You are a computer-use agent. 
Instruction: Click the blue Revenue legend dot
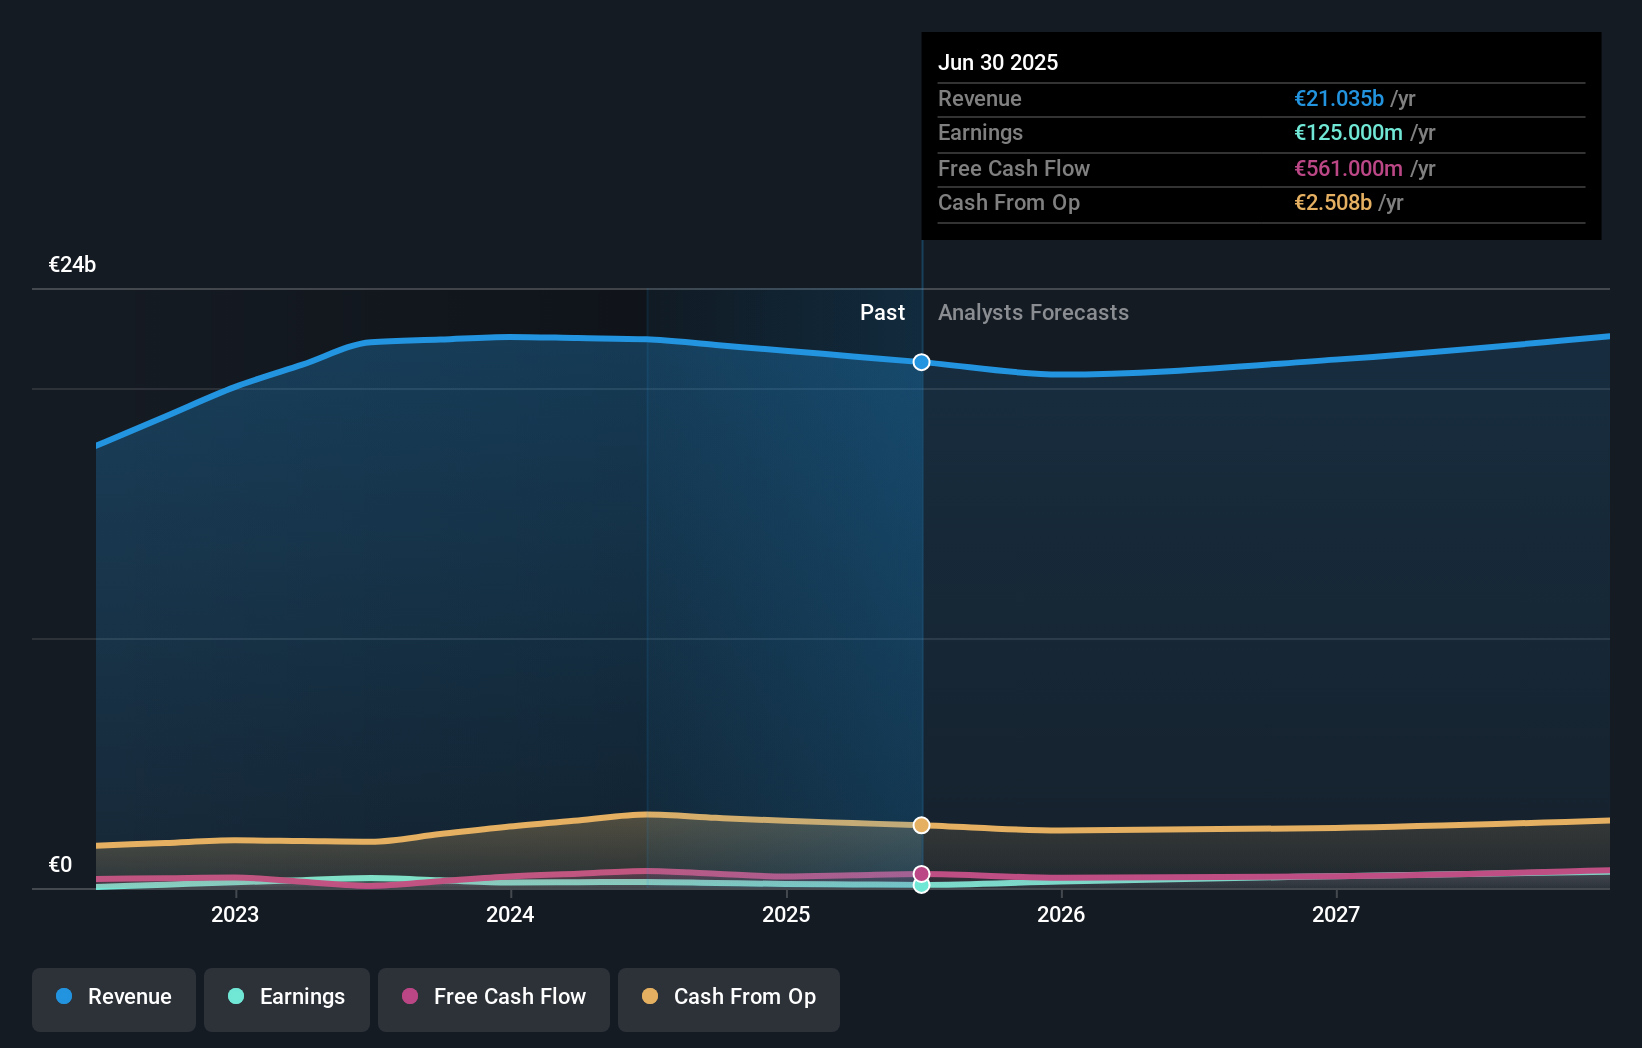[x=64, y=996]
